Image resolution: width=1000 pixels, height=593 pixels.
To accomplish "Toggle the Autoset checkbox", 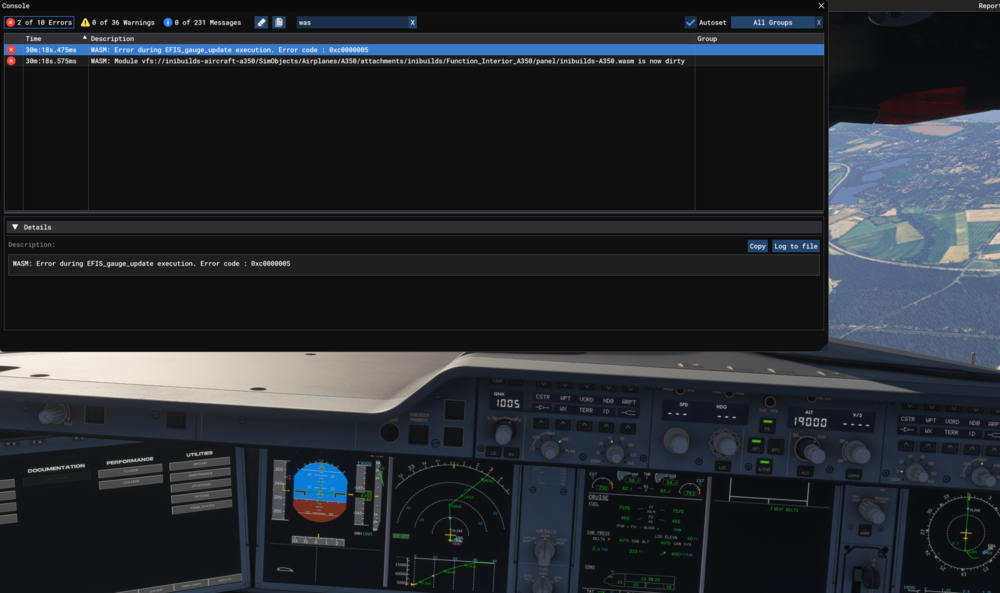I will [691, 22].
